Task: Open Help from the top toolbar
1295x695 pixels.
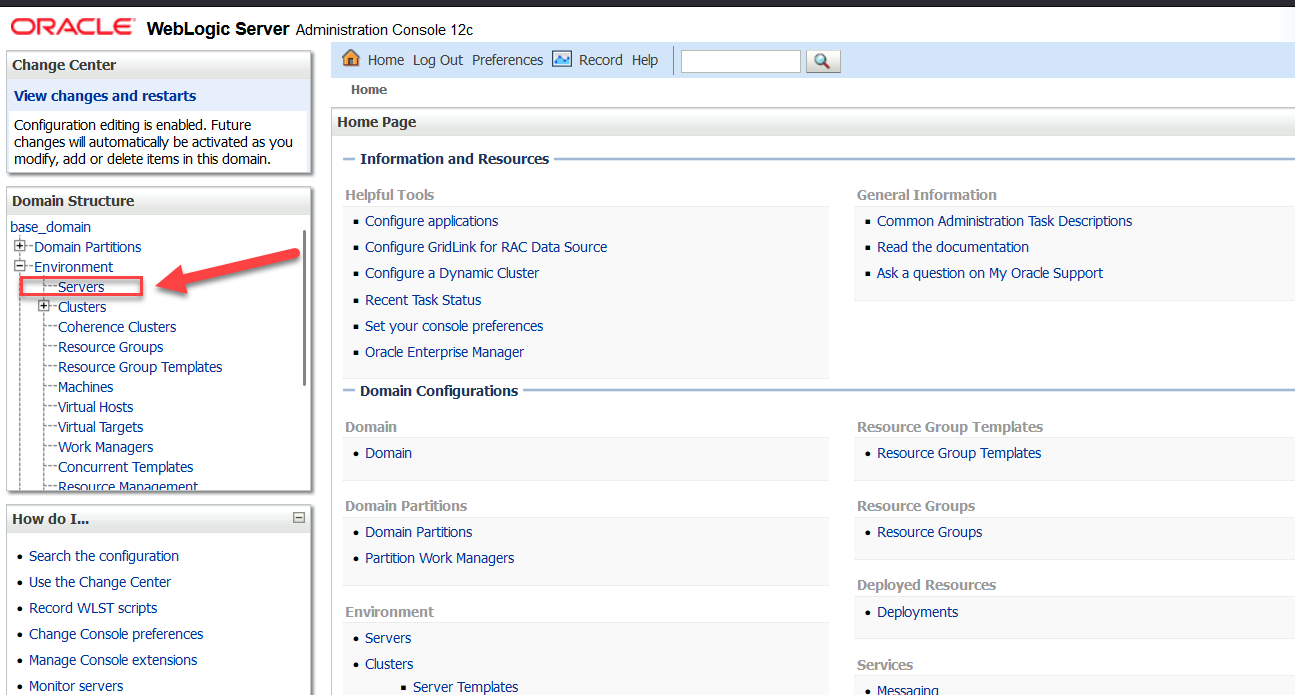Action: coord(645,60)
